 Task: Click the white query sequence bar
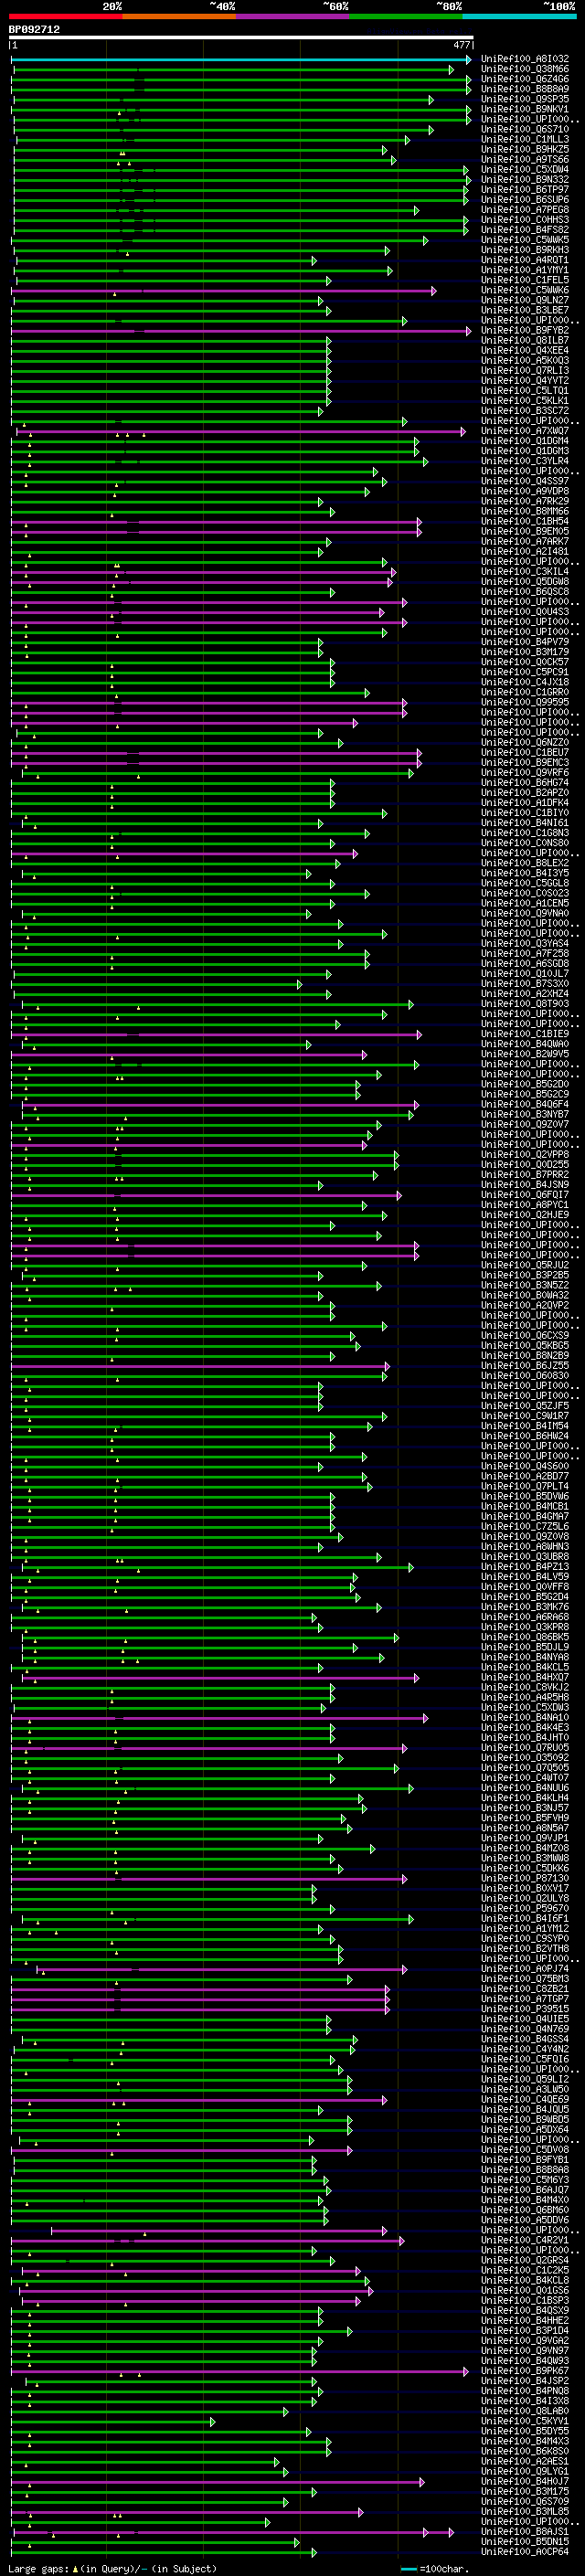[241, 38]
